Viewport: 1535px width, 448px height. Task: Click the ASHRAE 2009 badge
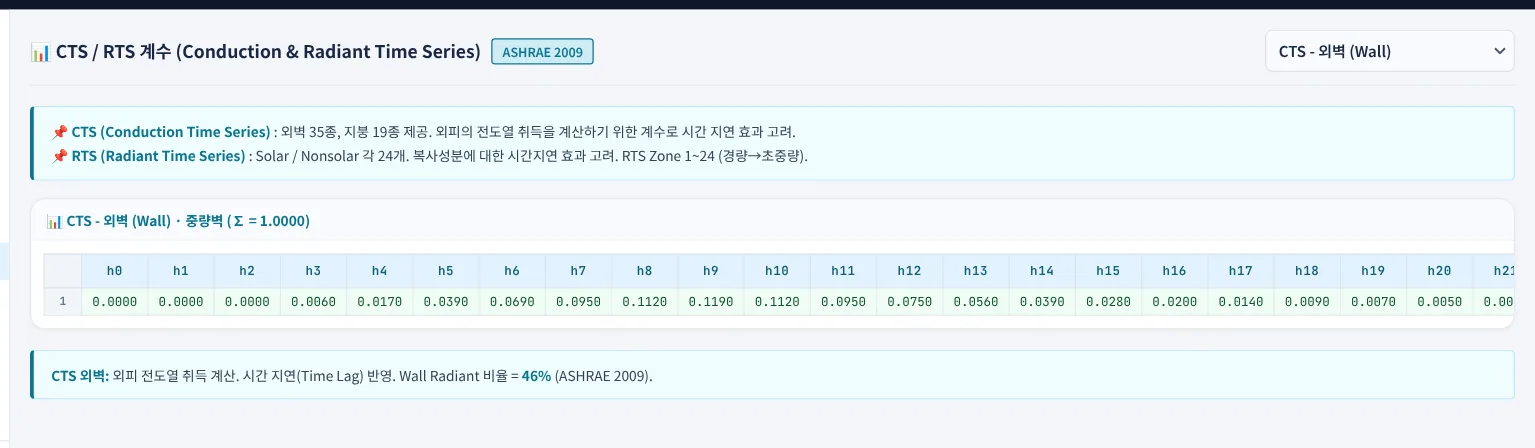point(542,51)
